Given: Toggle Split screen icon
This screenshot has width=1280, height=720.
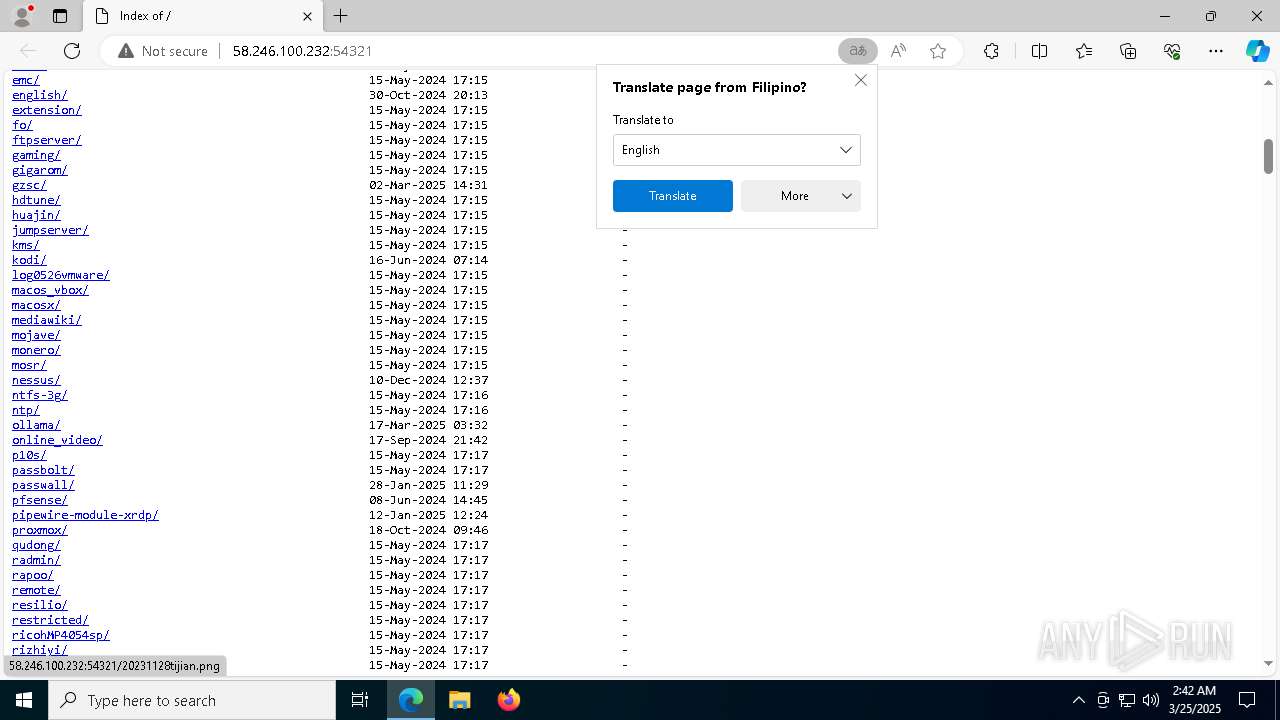Looking at the screenshot, I should (x=1039, y=51).
